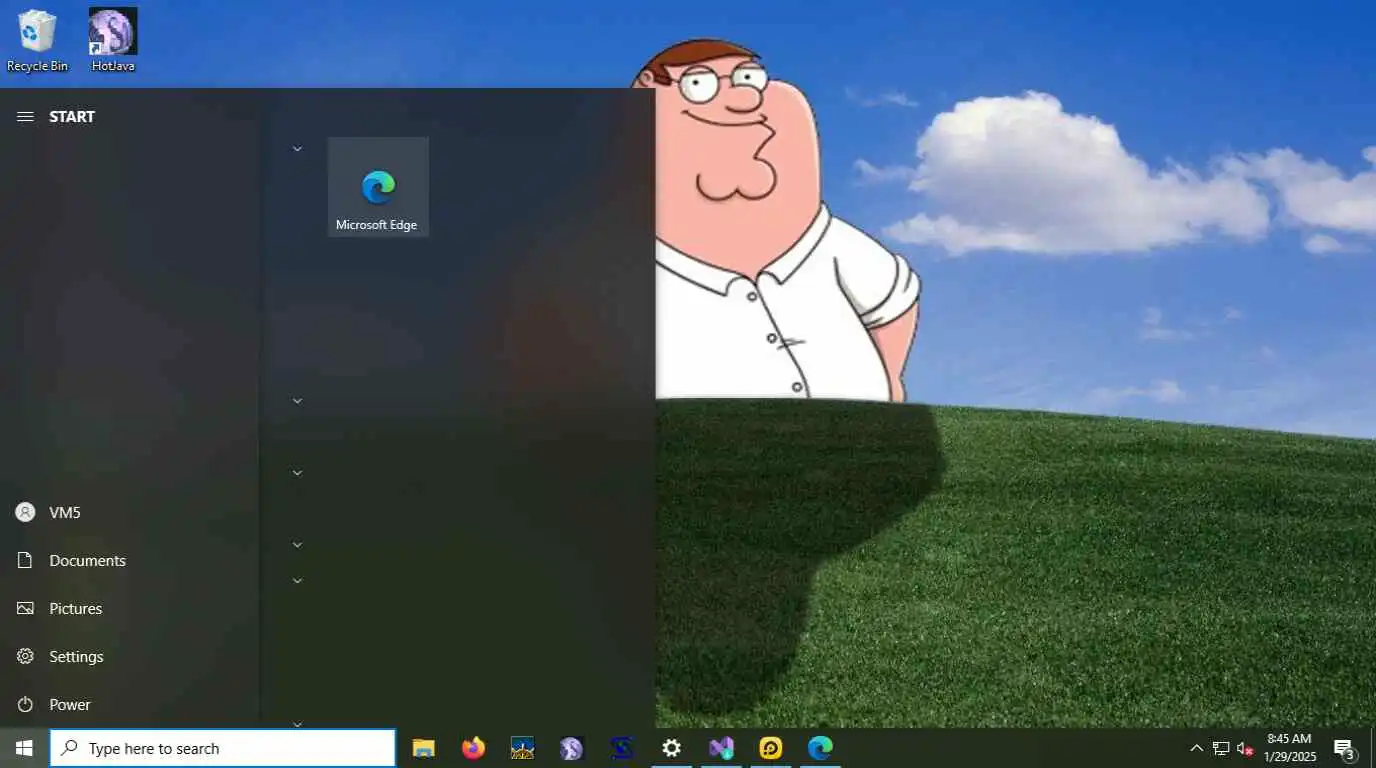The width and height of the screenshot is (1376, 768).
Task: Open the Microsoft Edge tile in Start
Action: [378, 187]
